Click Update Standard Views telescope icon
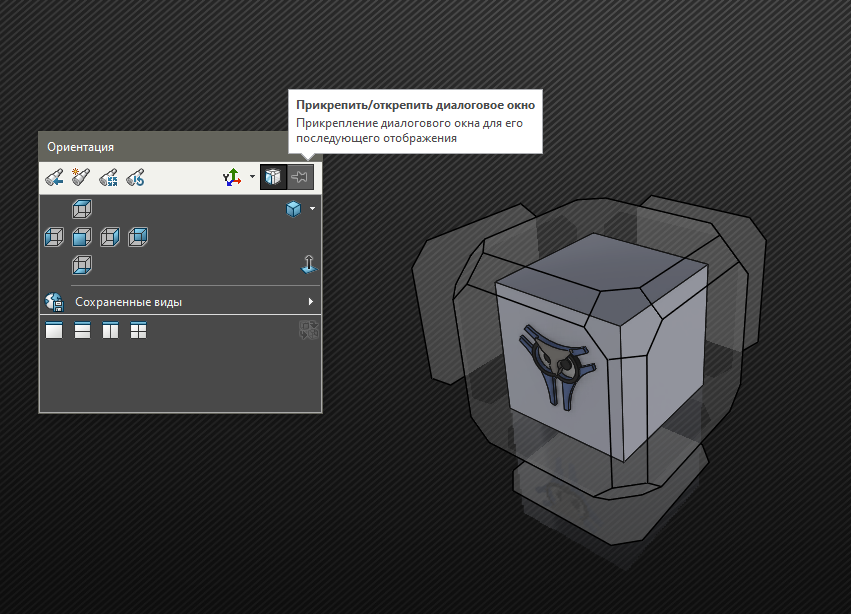This screenshot has height=614, width=851. tap(109, 178)
